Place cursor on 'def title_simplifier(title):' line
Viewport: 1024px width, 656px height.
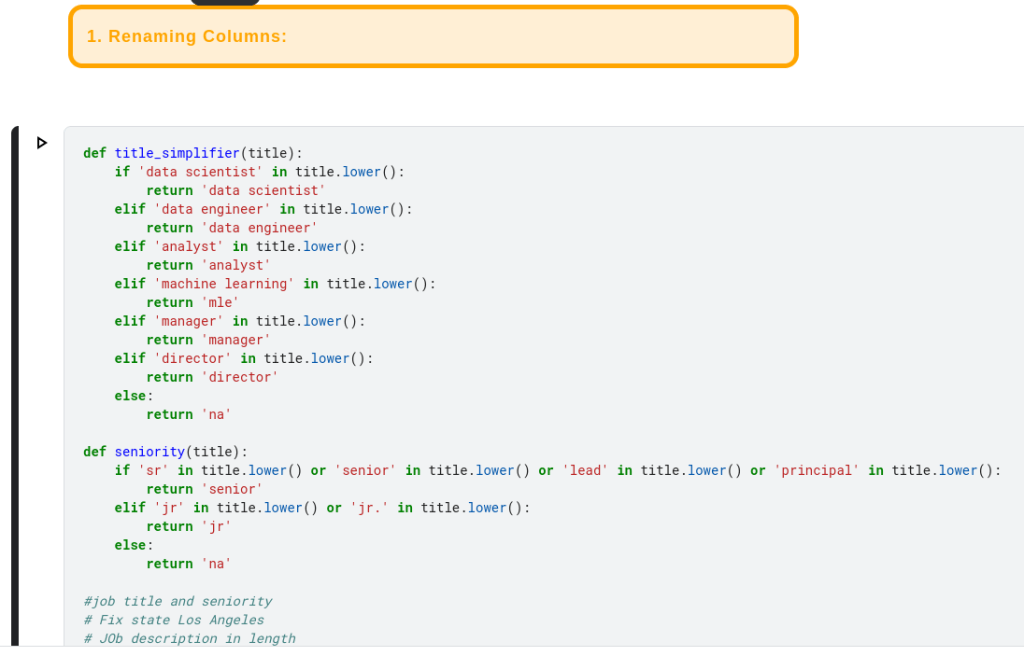click(x=192, y=153)
